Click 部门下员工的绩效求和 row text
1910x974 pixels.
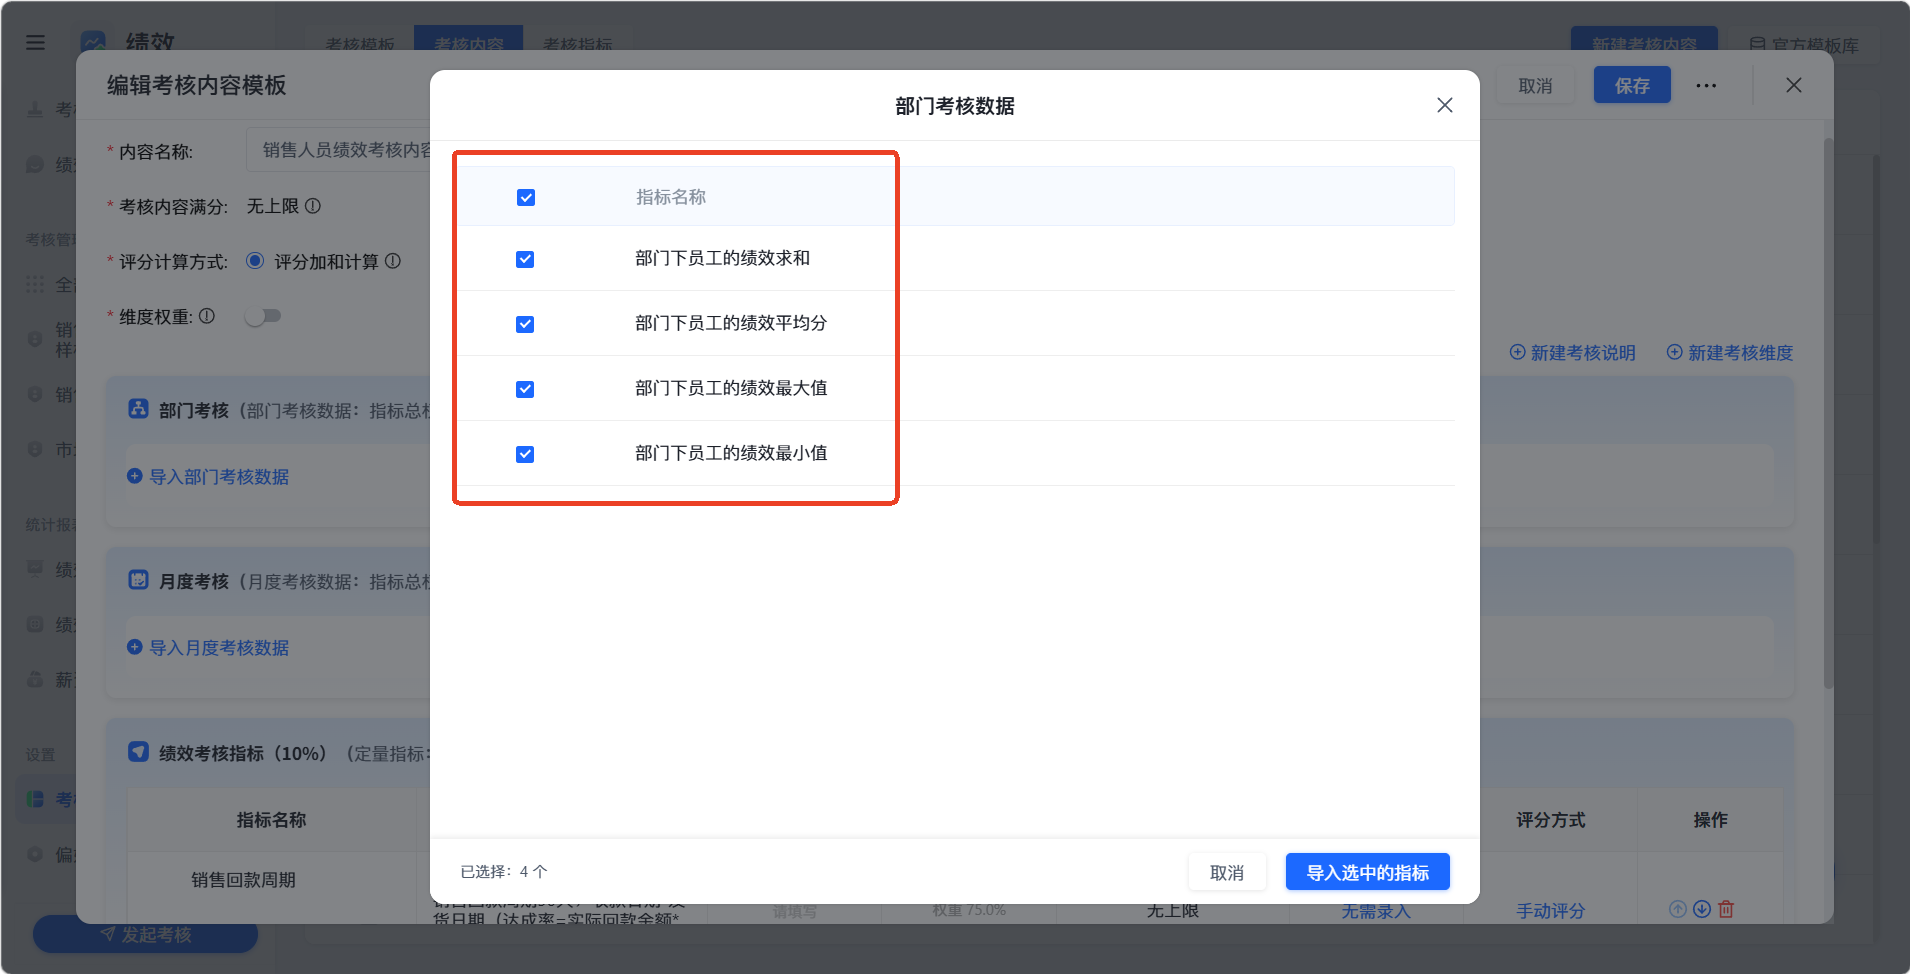723,258
